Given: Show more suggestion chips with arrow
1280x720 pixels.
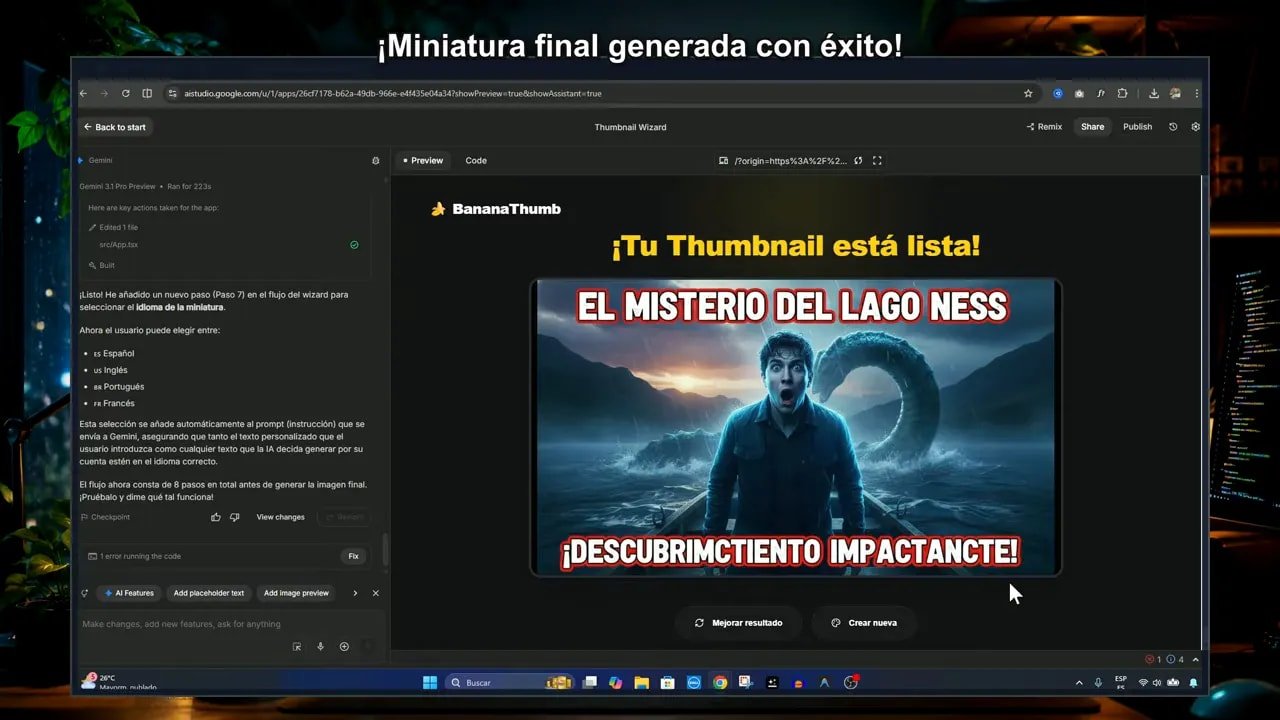Looking at the screenshot, I should [x=355, y=593].
